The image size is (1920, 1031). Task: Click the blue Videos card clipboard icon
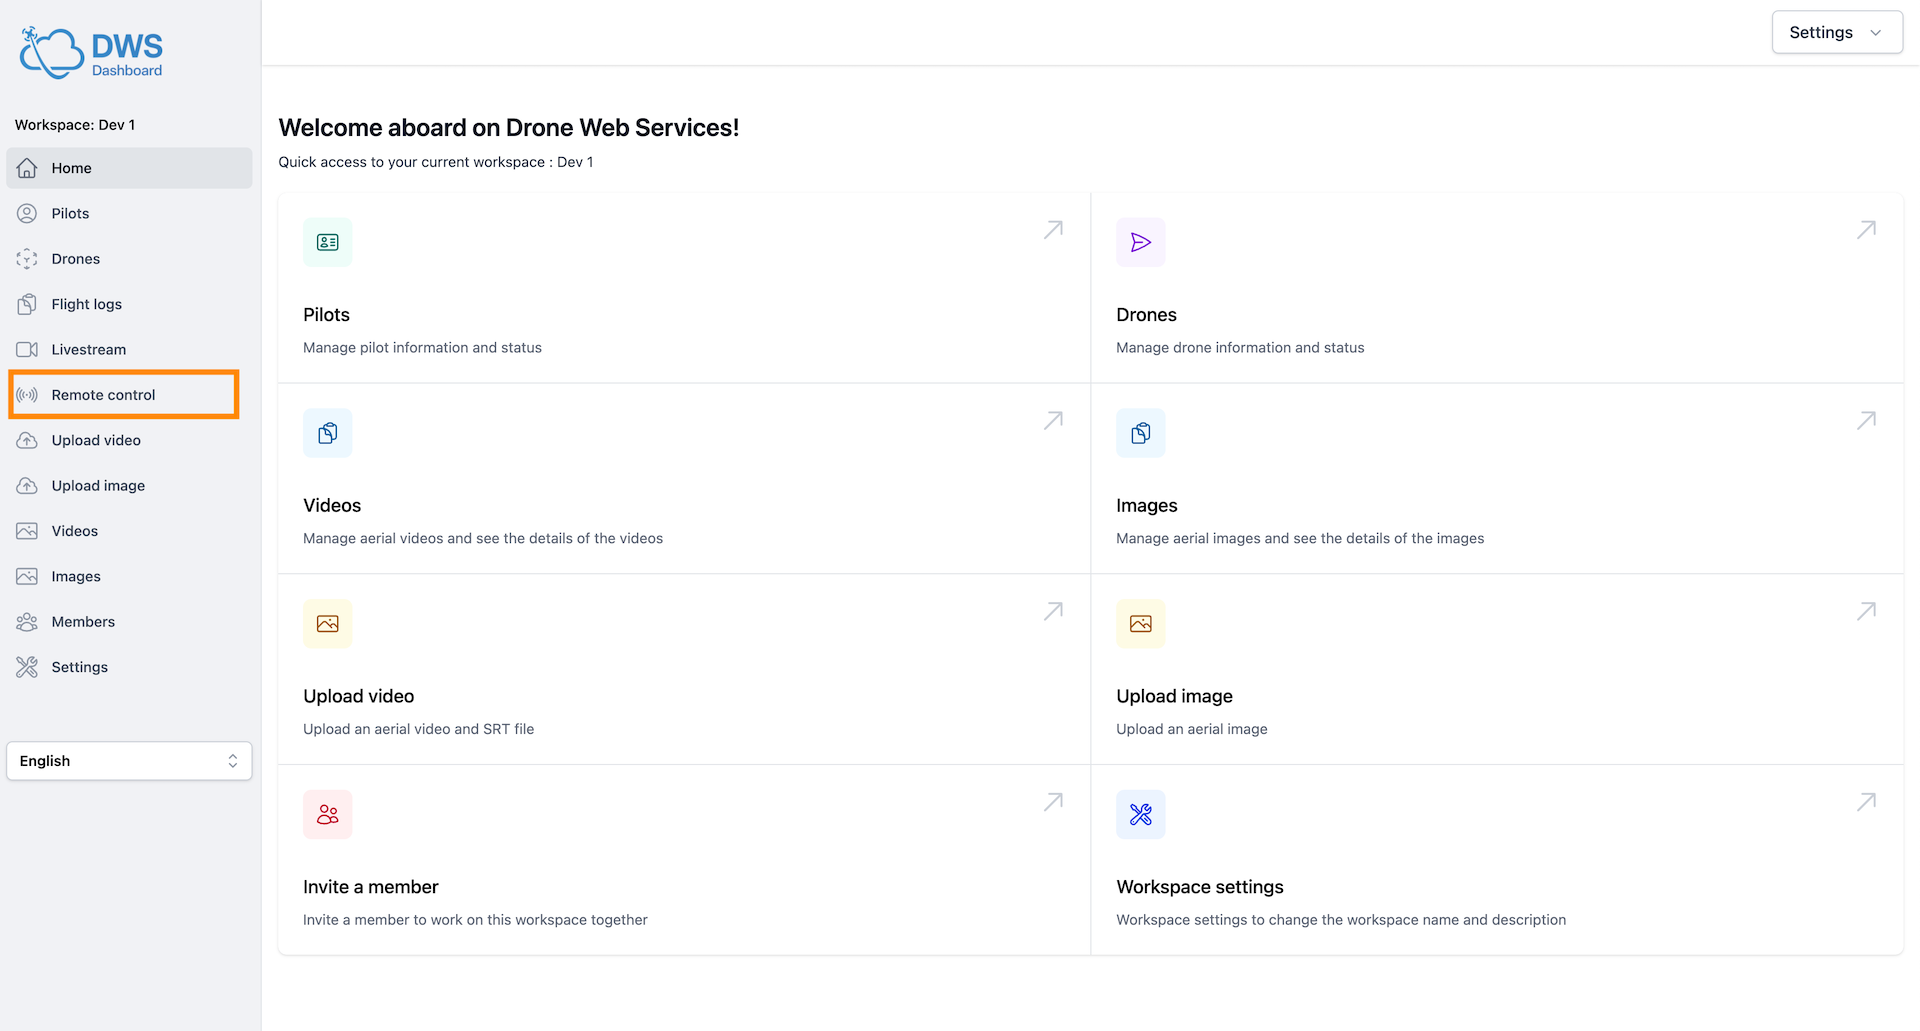click(327, 433)
